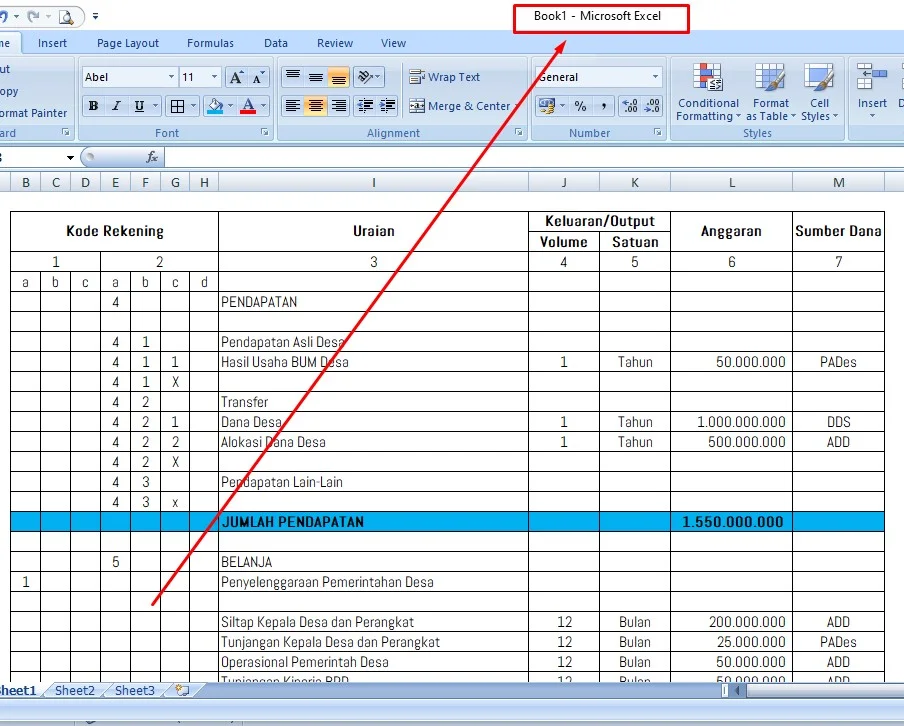Switch to the Page Layout tab
The width and height of the screenshot is (904, 726).
click(128, 43)
